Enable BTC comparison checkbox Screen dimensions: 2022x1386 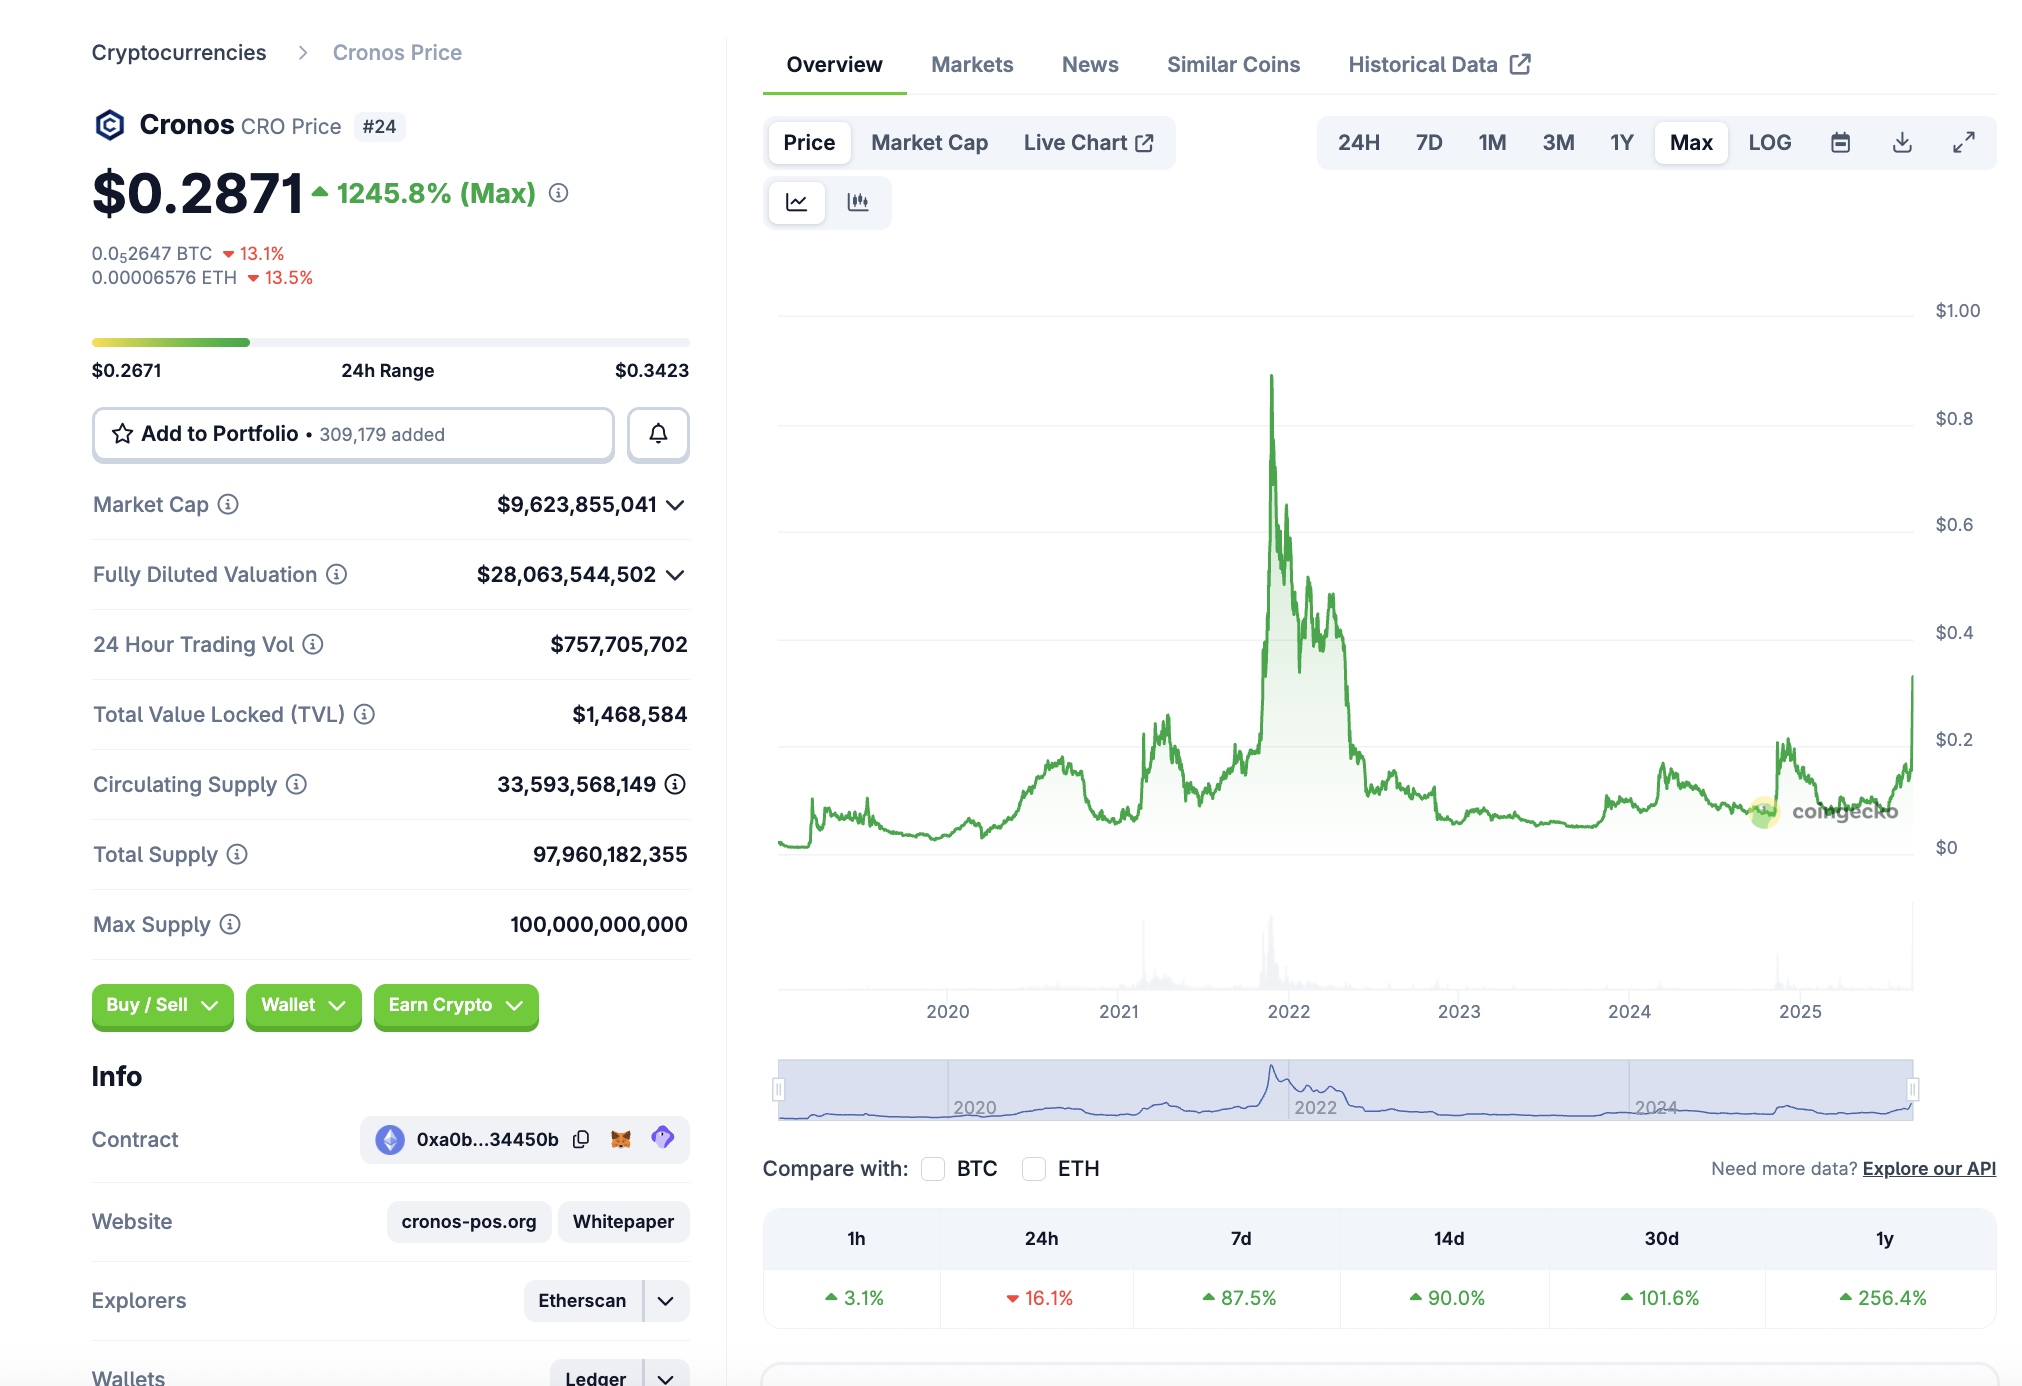933,1169
